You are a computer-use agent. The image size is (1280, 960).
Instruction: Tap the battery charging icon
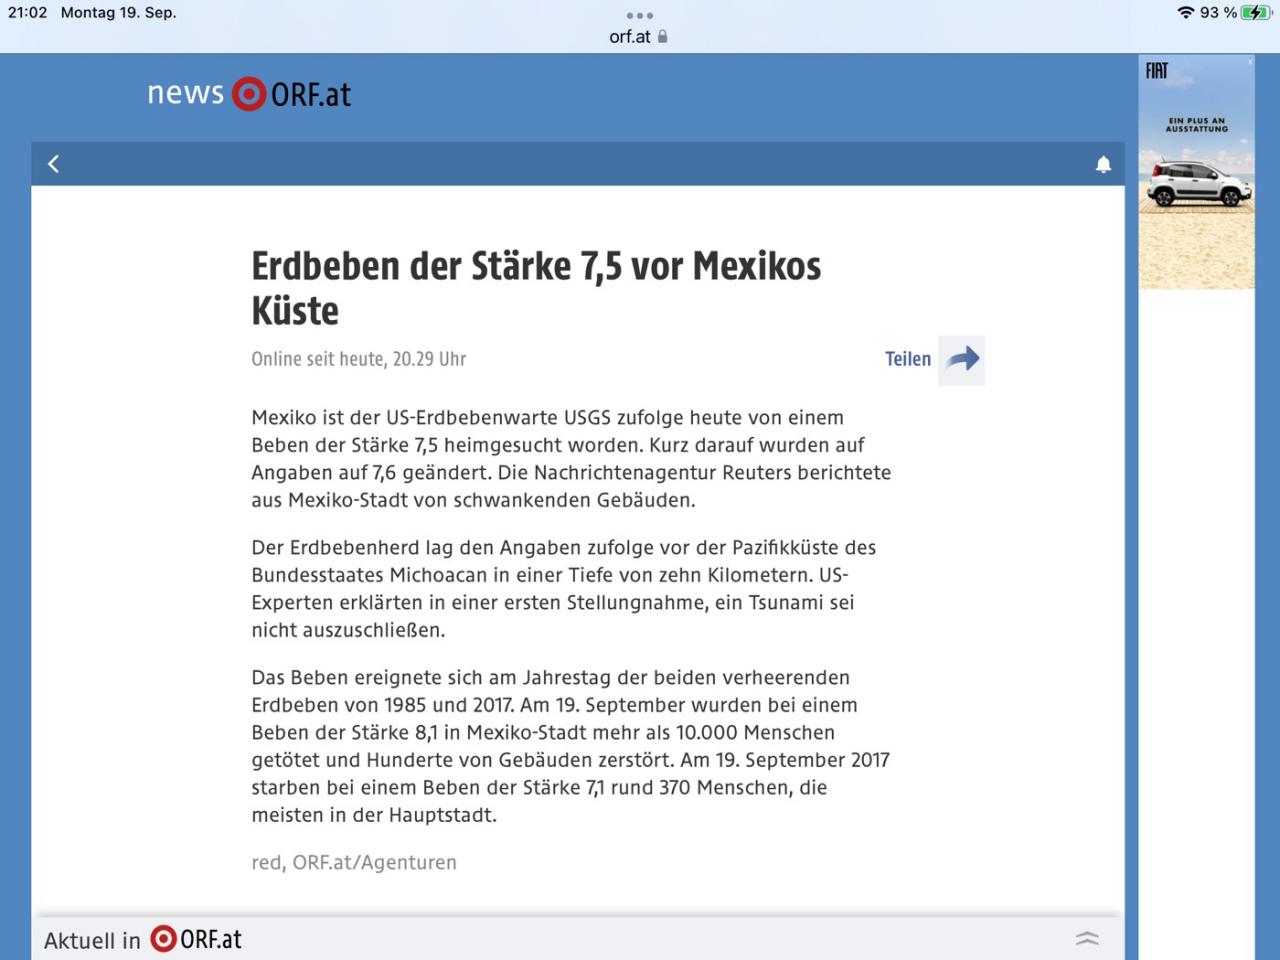tap(1254, 13)
